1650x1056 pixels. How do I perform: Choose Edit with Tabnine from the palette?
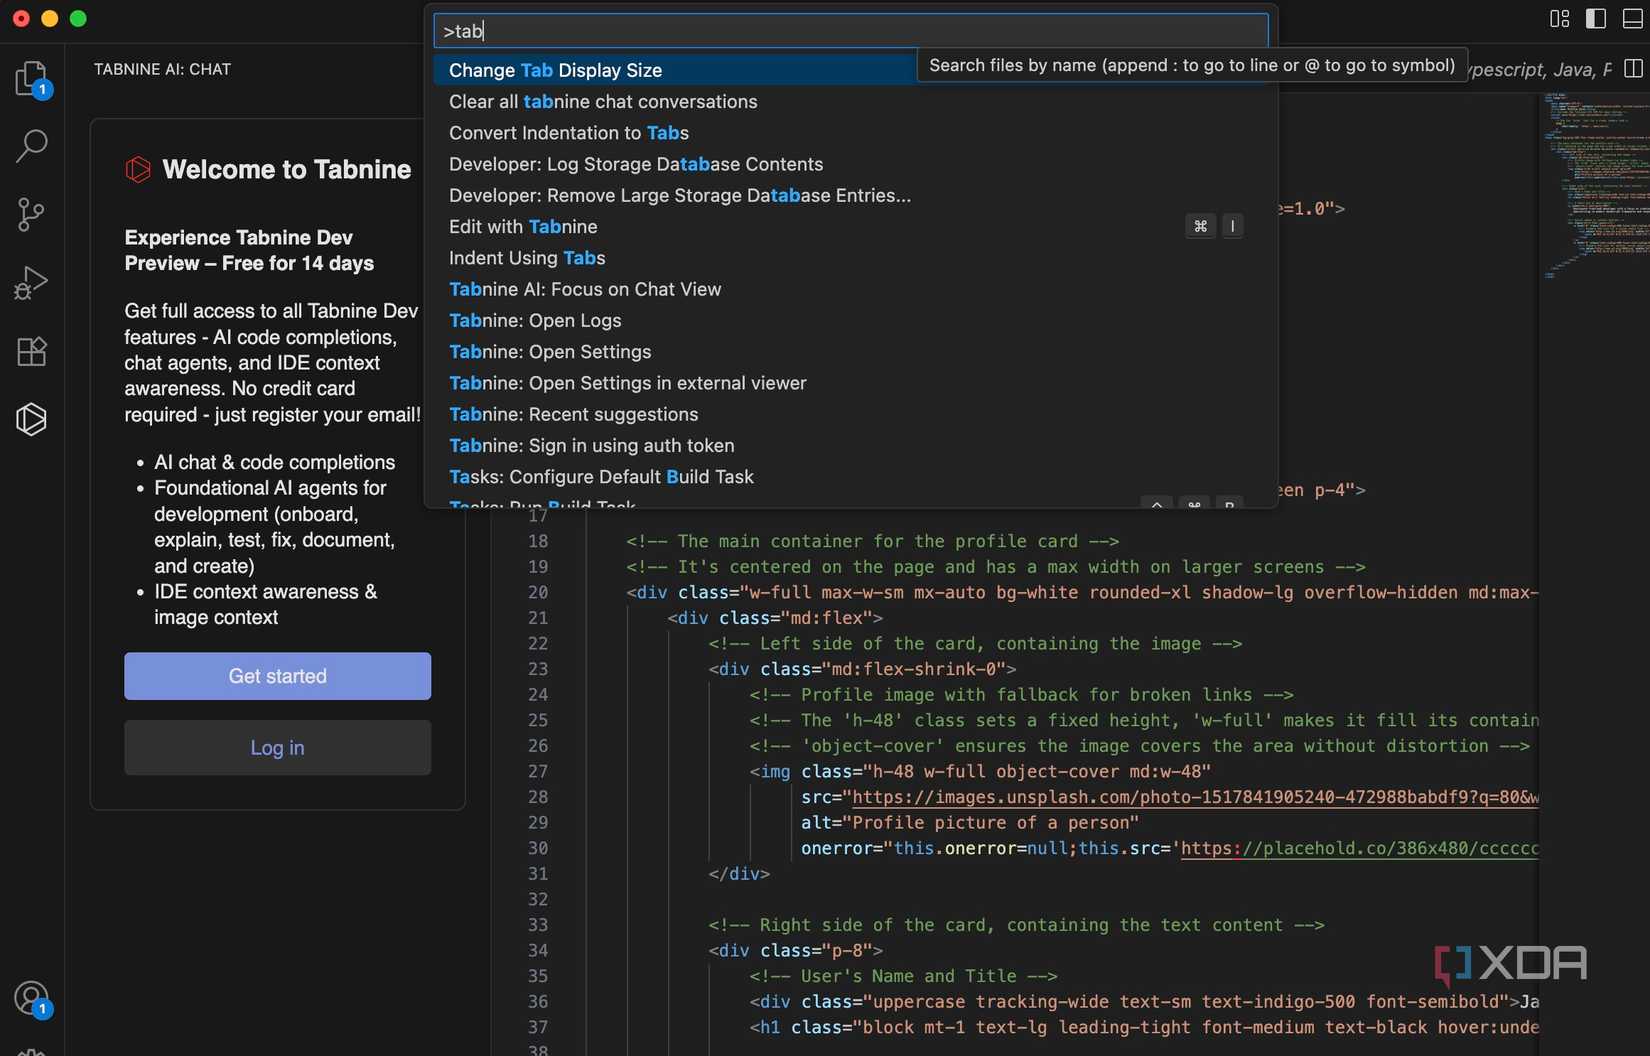(523, 227)
